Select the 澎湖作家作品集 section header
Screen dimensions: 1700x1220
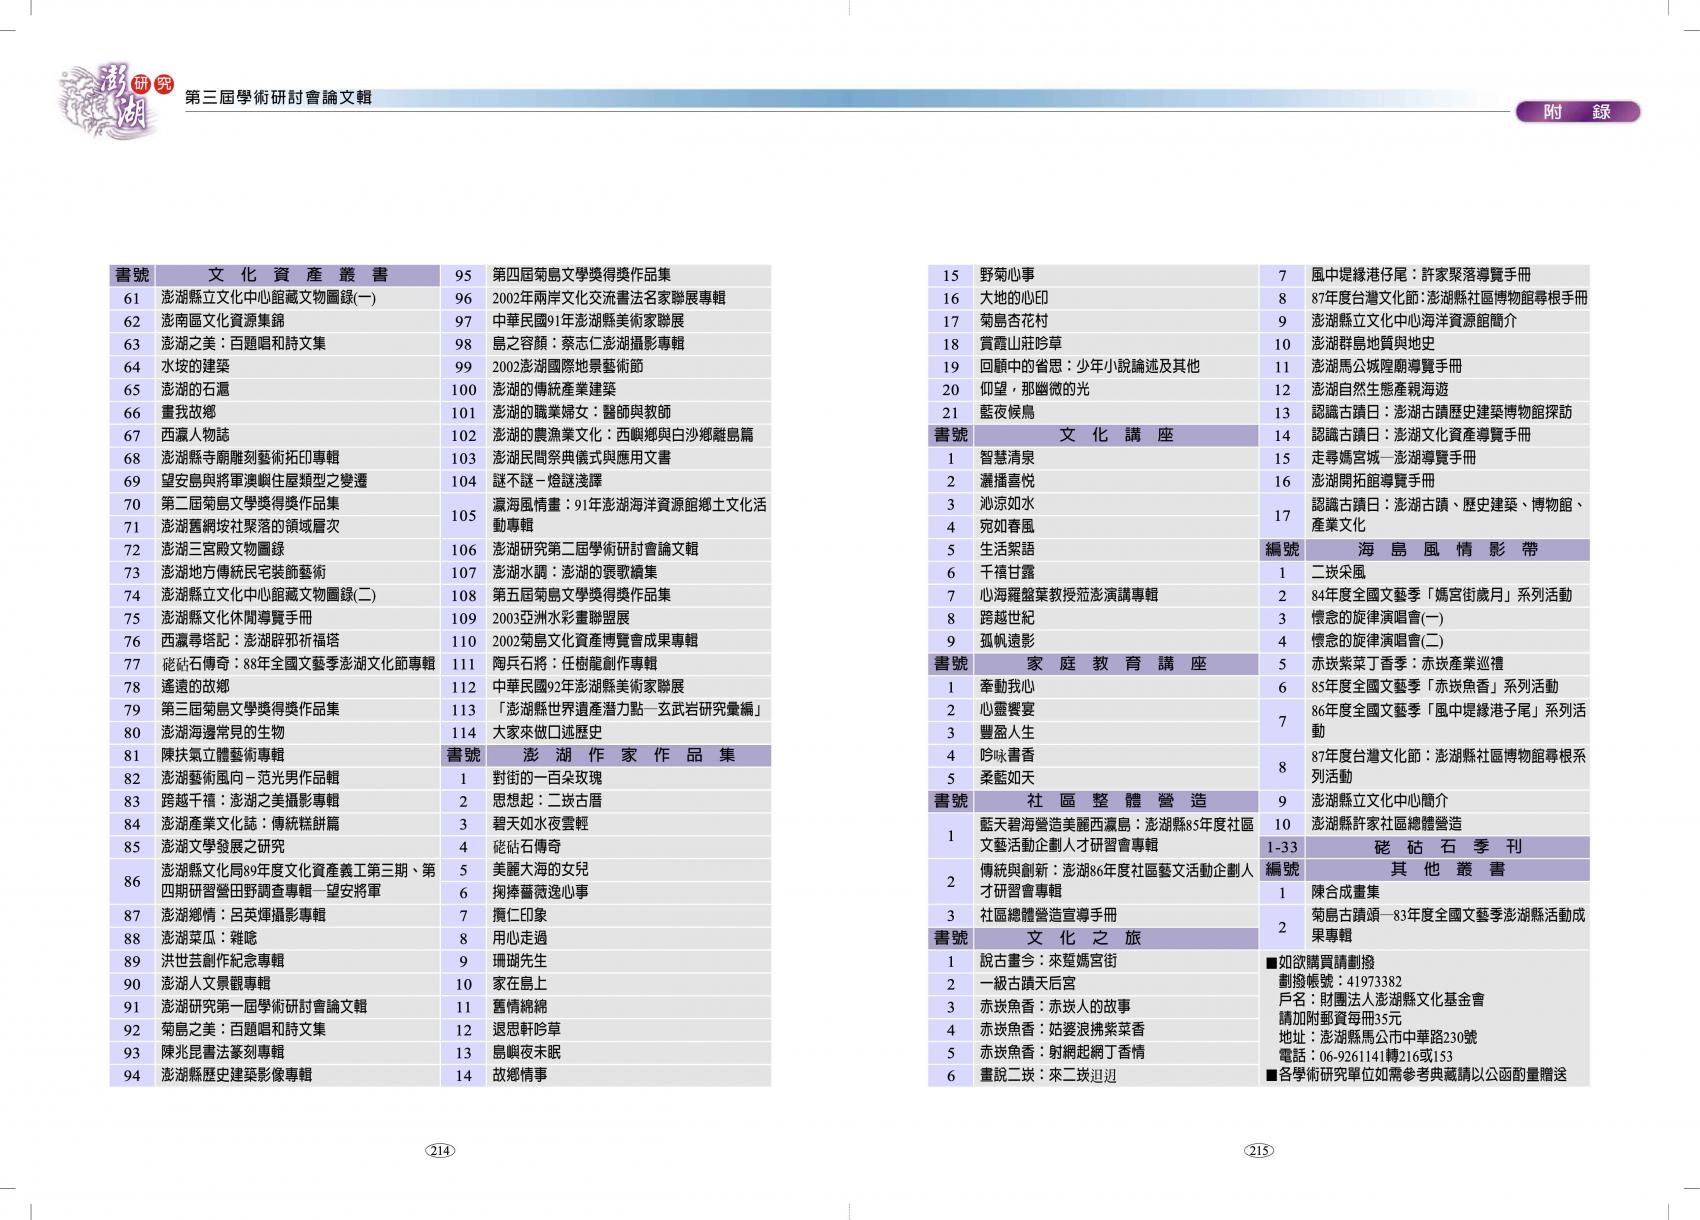pos(629,755)
